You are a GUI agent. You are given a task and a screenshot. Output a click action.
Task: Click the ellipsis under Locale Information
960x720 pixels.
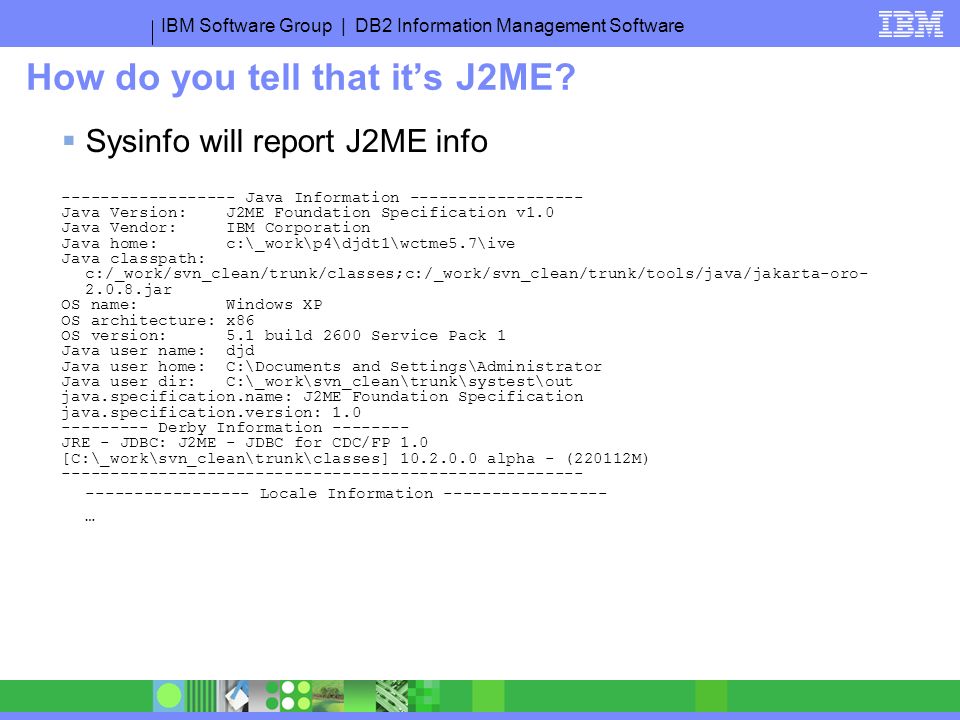(90, 519)
